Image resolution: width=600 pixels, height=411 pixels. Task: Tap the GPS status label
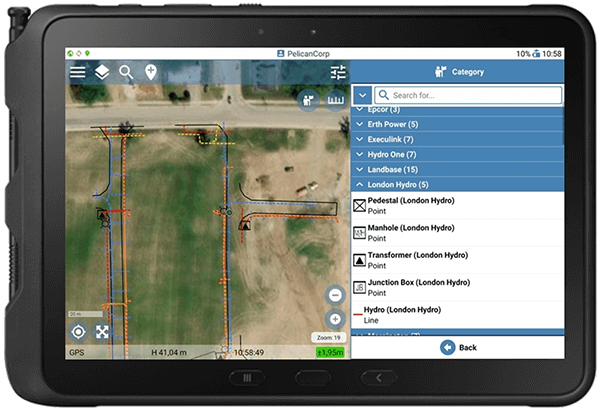click(x=77, y=352)
